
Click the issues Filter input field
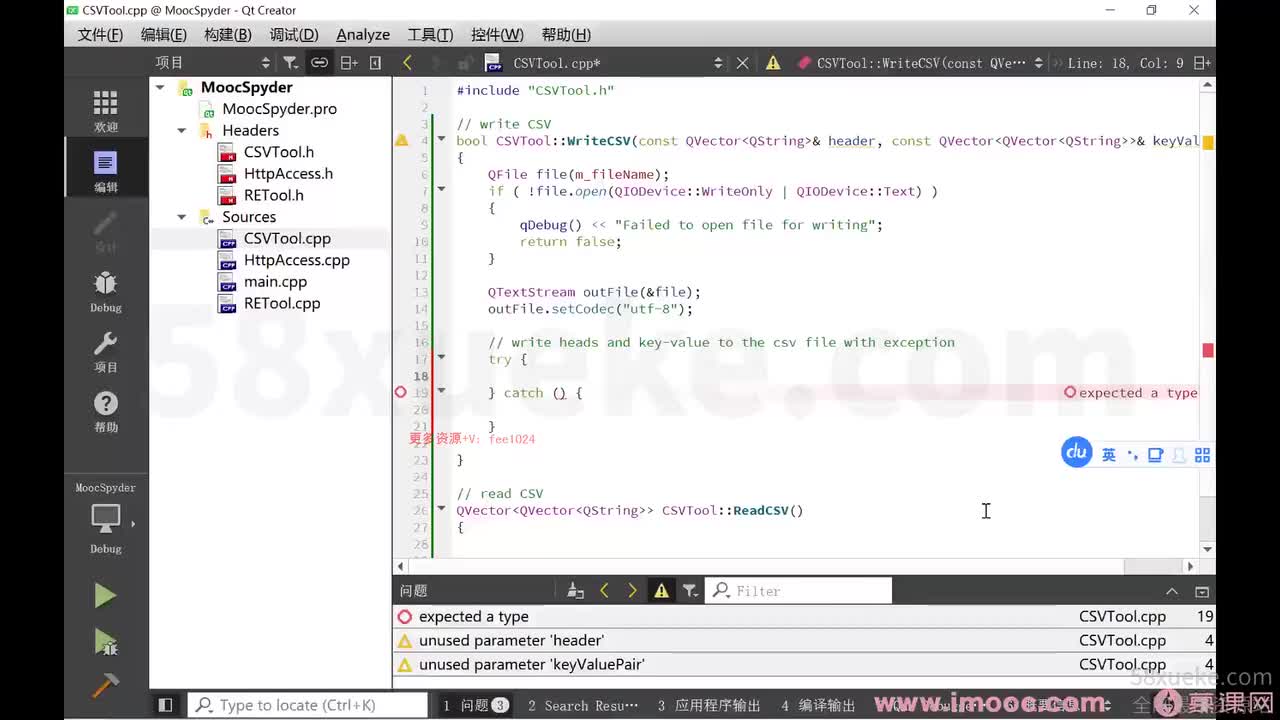798,591
